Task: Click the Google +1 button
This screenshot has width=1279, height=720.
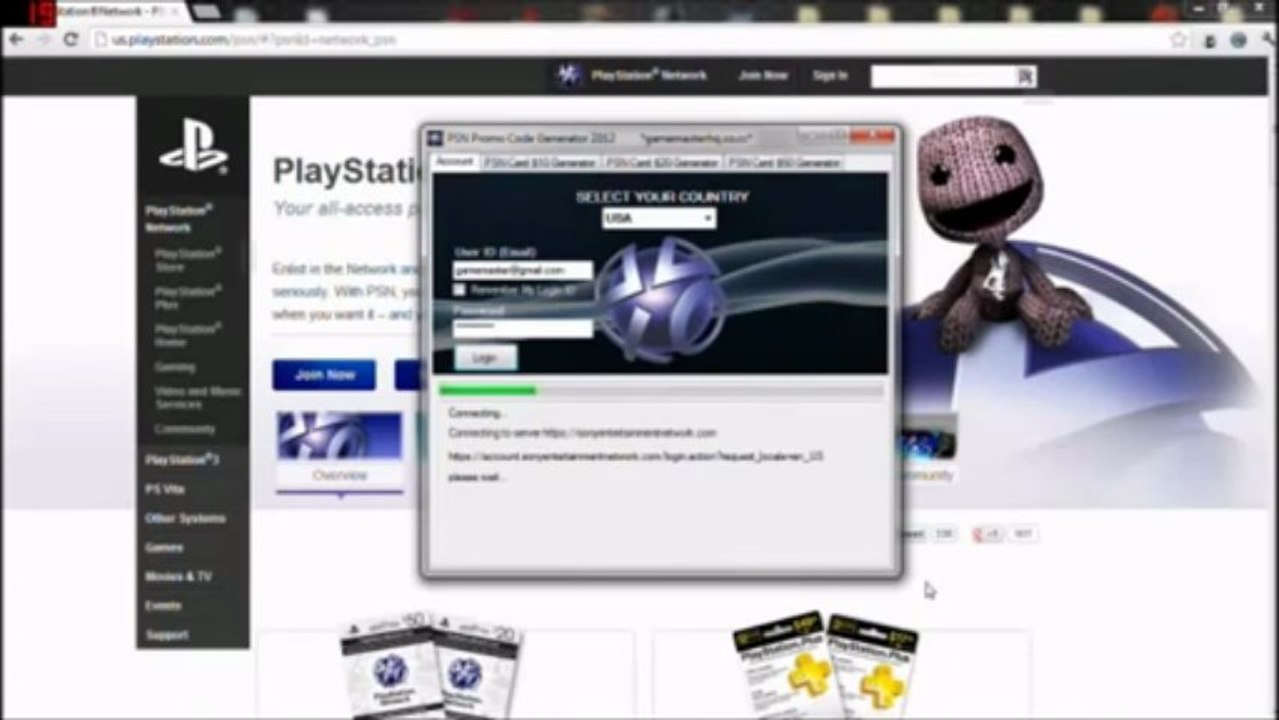Action: (988, 534)
